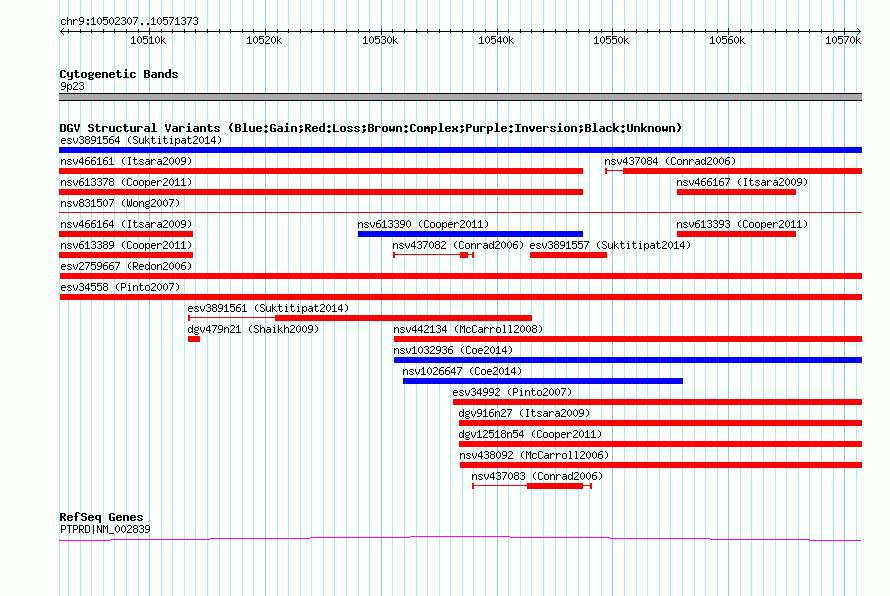The width and height of the screenshot is (890, 596).
Task: Open nsv466167 (Itsara2009) variant
Action: [x=742, y=182]
